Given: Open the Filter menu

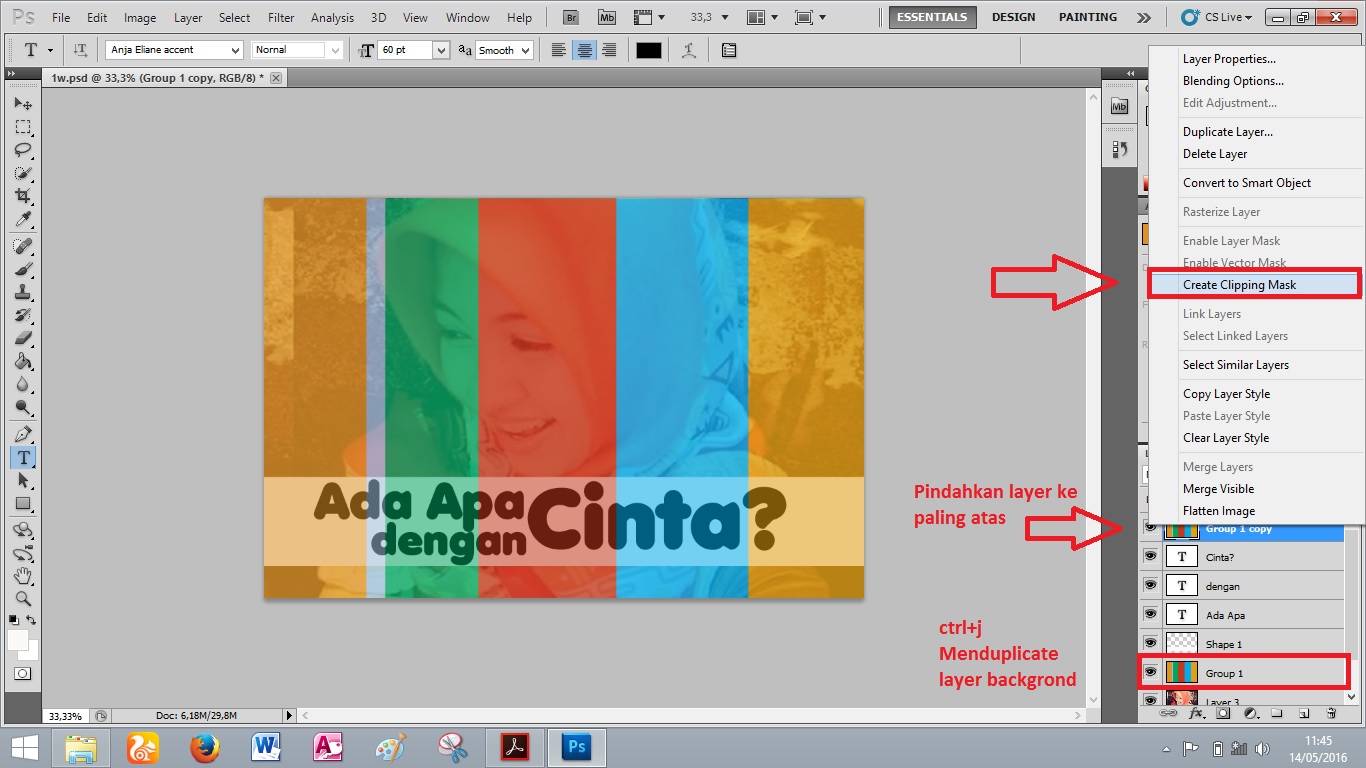Looking at the screenshot, I should (280, 17).
